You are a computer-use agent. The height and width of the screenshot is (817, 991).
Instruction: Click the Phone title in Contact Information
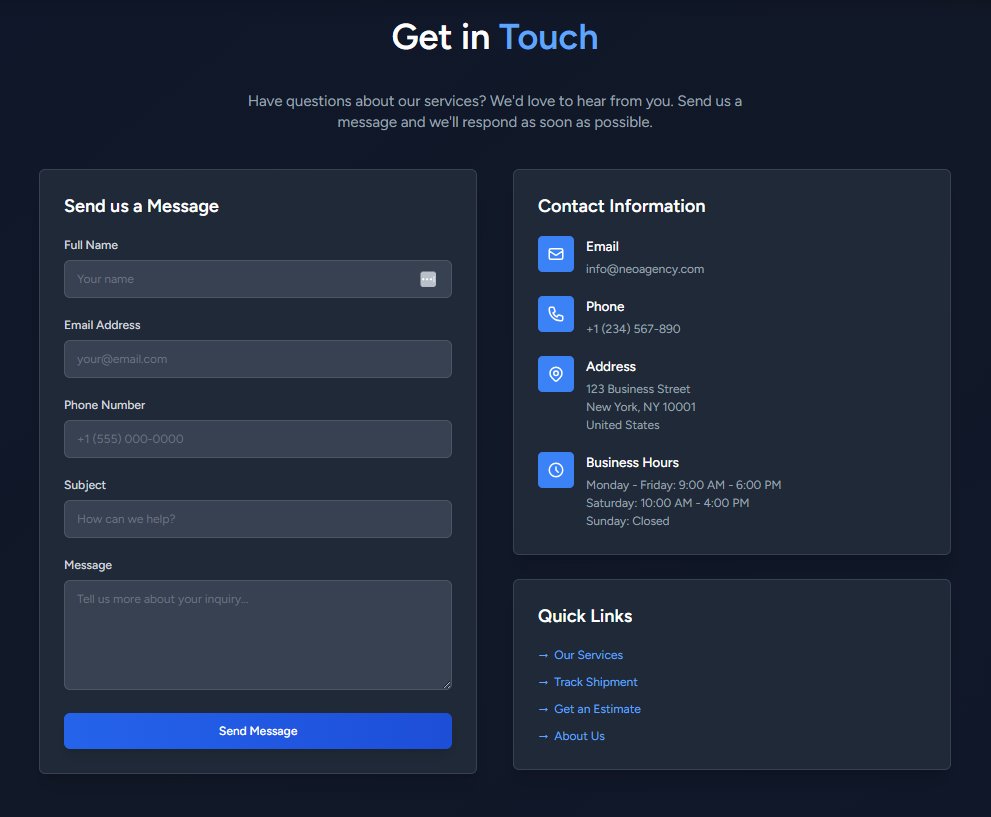tap(605, 306)
